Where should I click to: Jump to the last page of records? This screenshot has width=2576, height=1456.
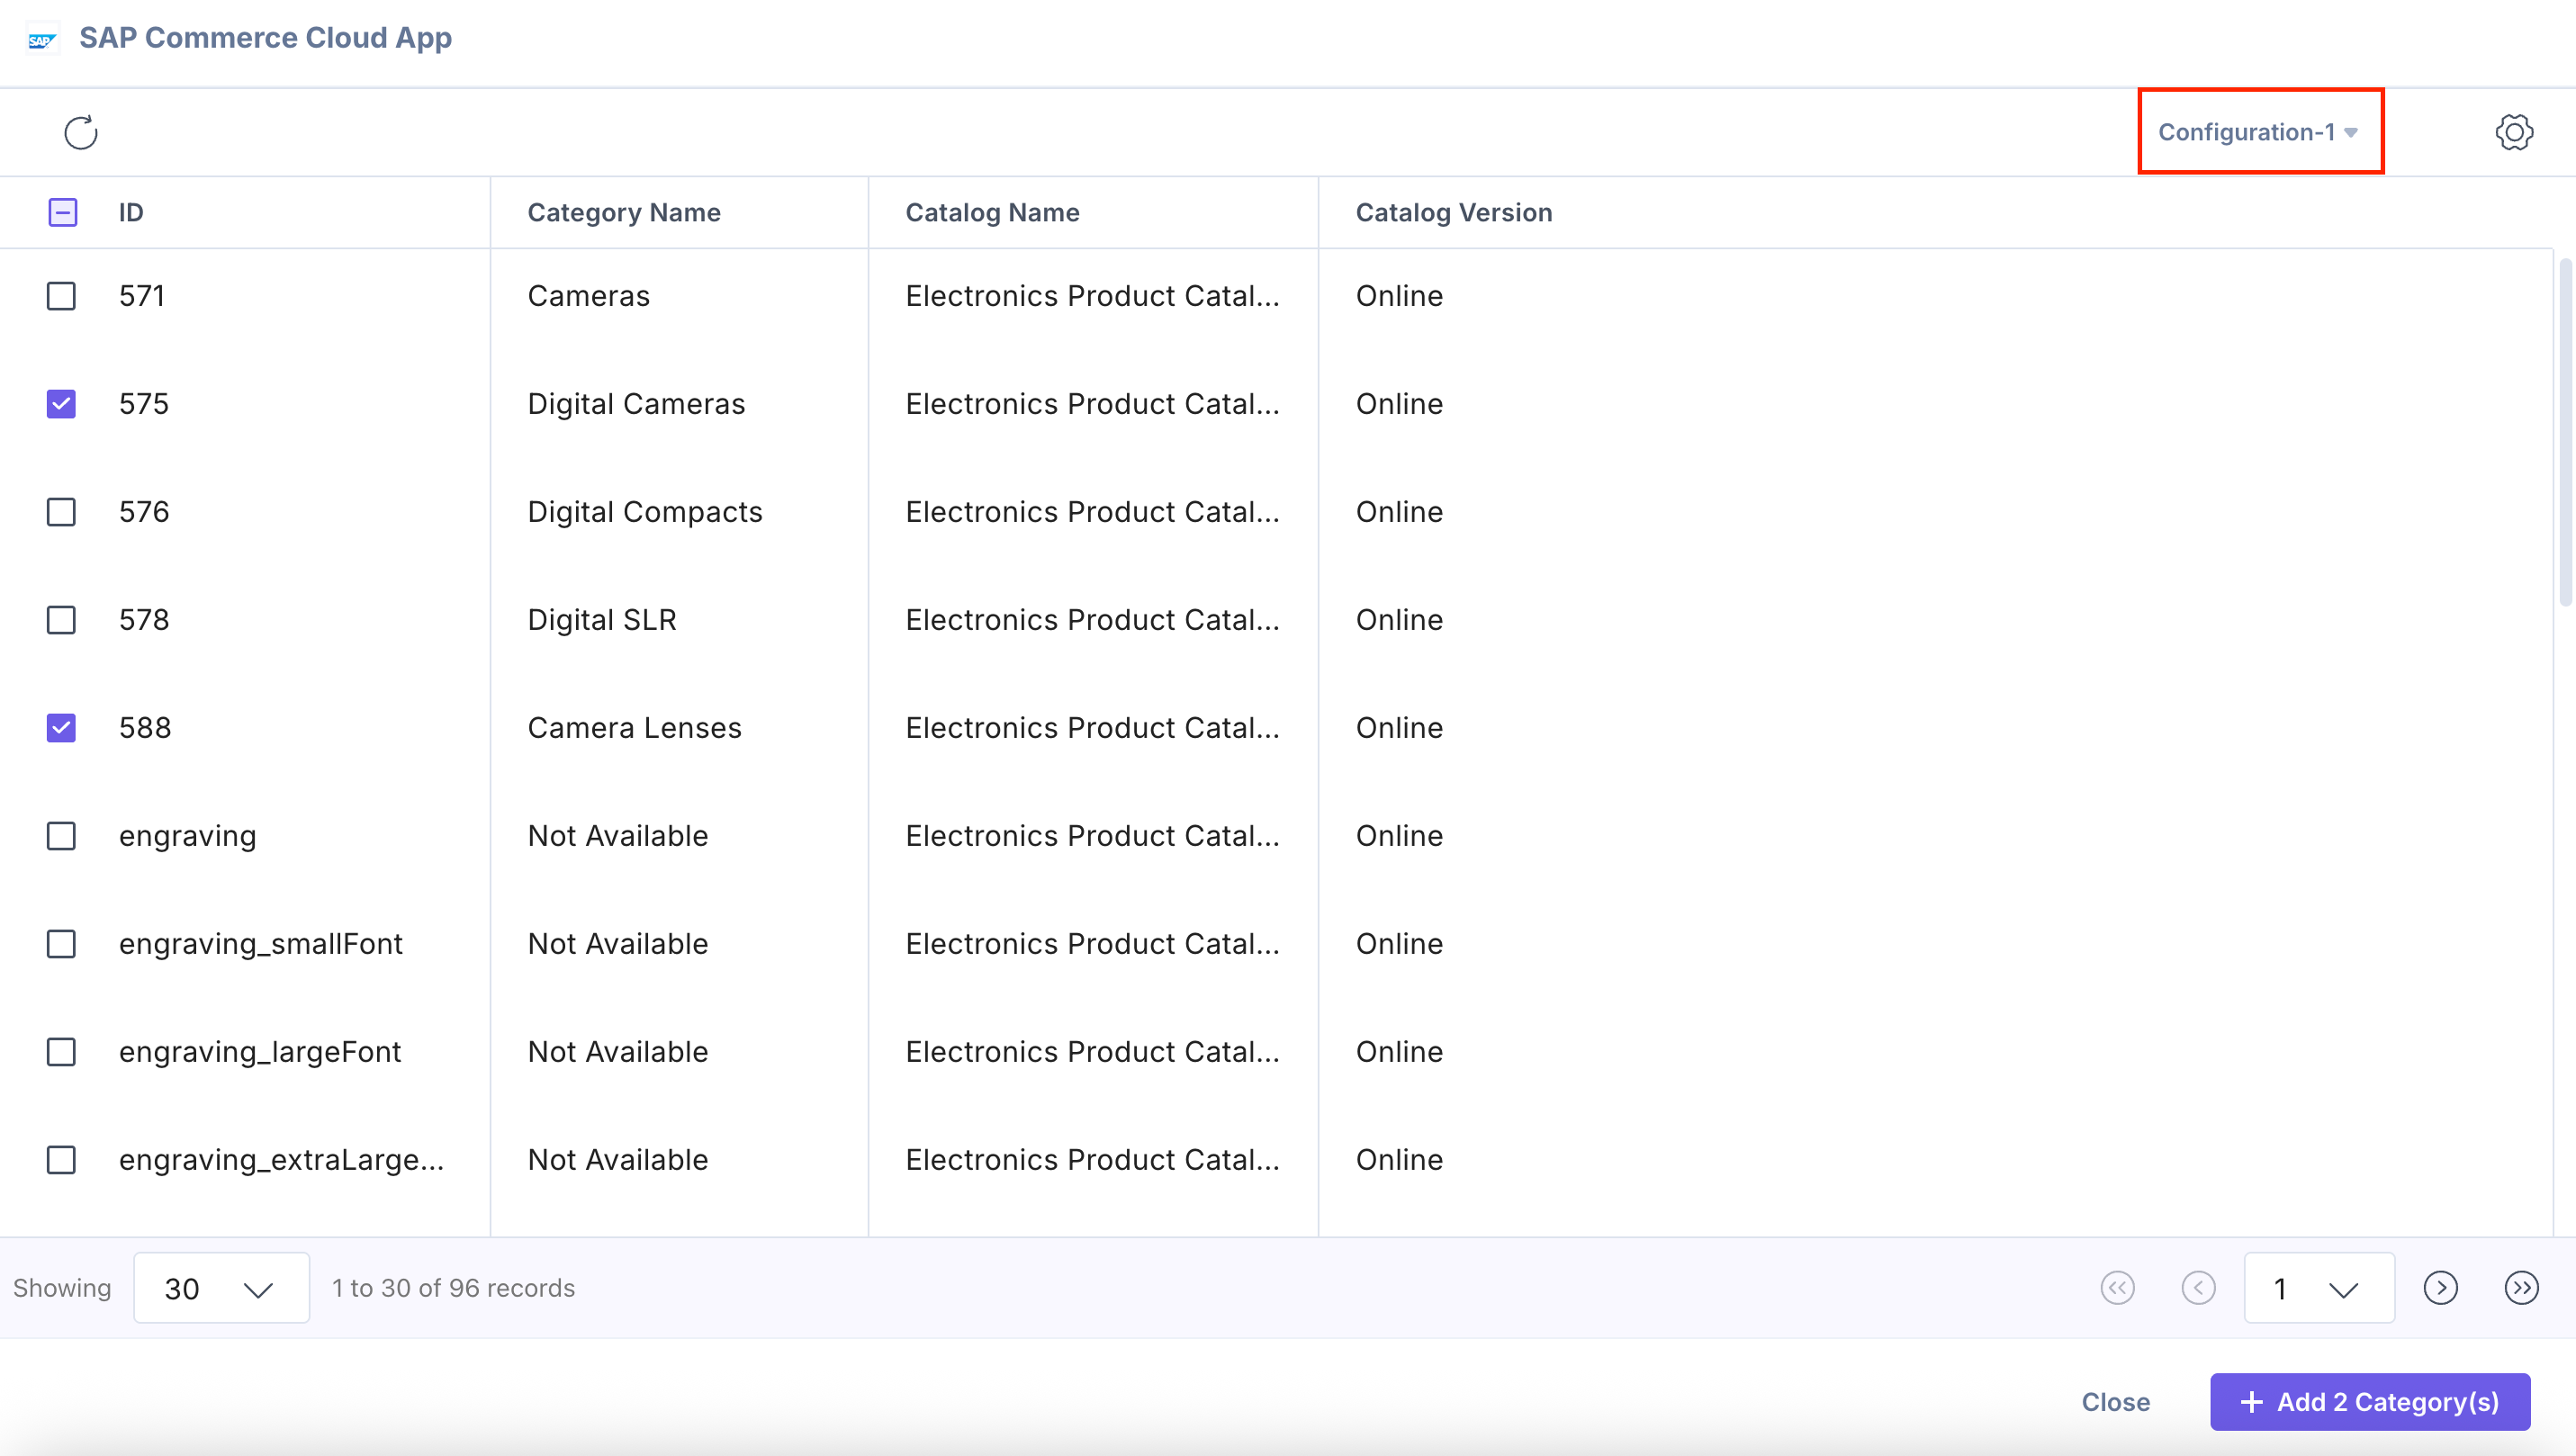[x=2521, y=1288]
